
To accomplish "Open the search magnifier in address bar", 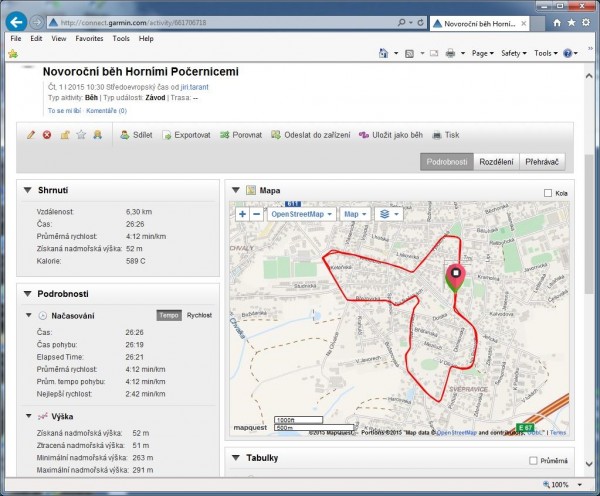I will [401, 23].
